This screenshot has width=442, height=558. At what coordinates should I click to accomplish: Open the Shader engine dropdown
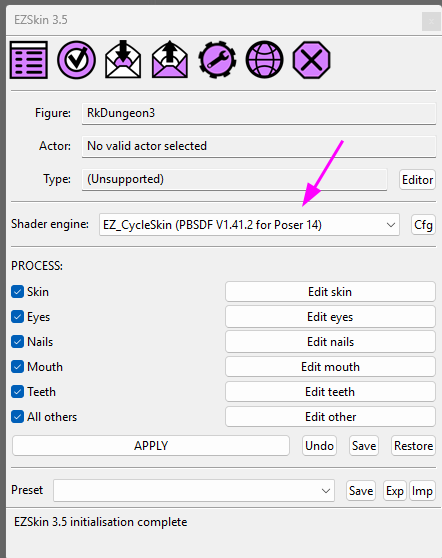pyautogui.click(x=249, y=225)
